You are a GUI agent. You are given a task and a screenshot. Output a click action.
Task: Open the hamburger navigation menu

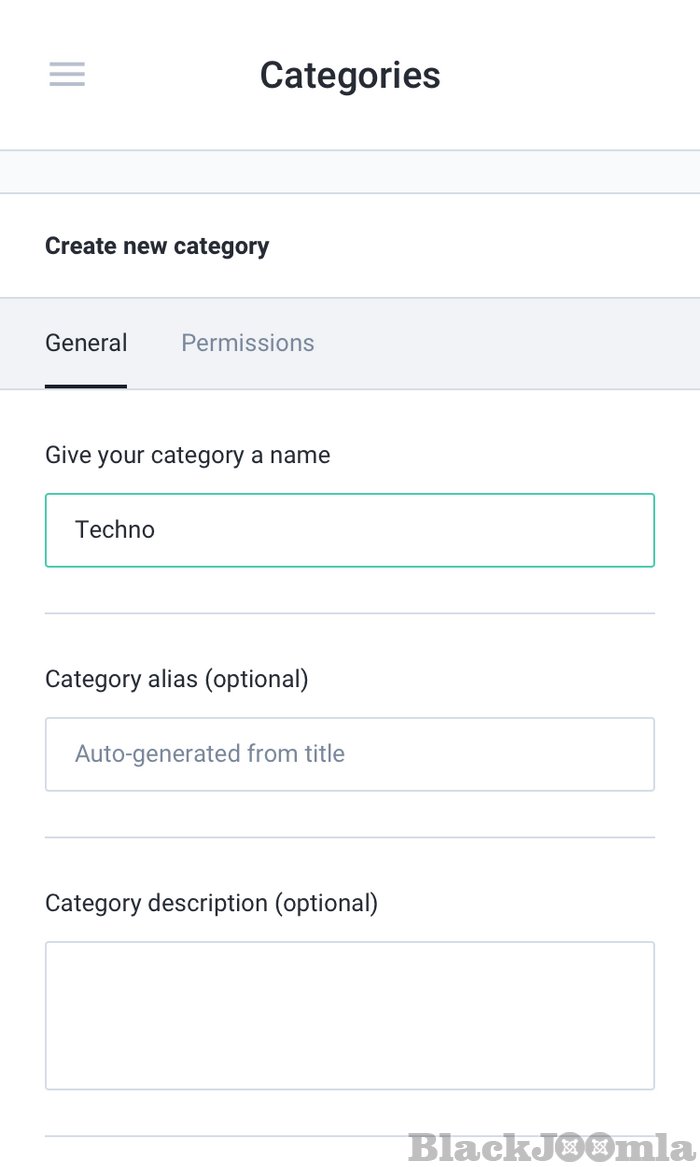67,75
